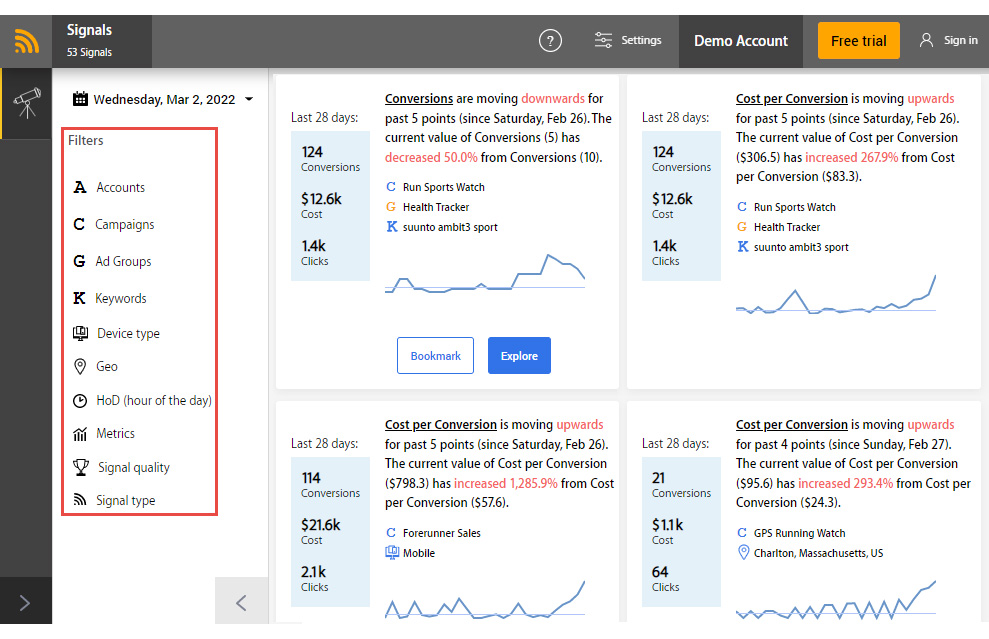Expand the left sidebar with right chevron
989x639 pixels.
point(25,602)
